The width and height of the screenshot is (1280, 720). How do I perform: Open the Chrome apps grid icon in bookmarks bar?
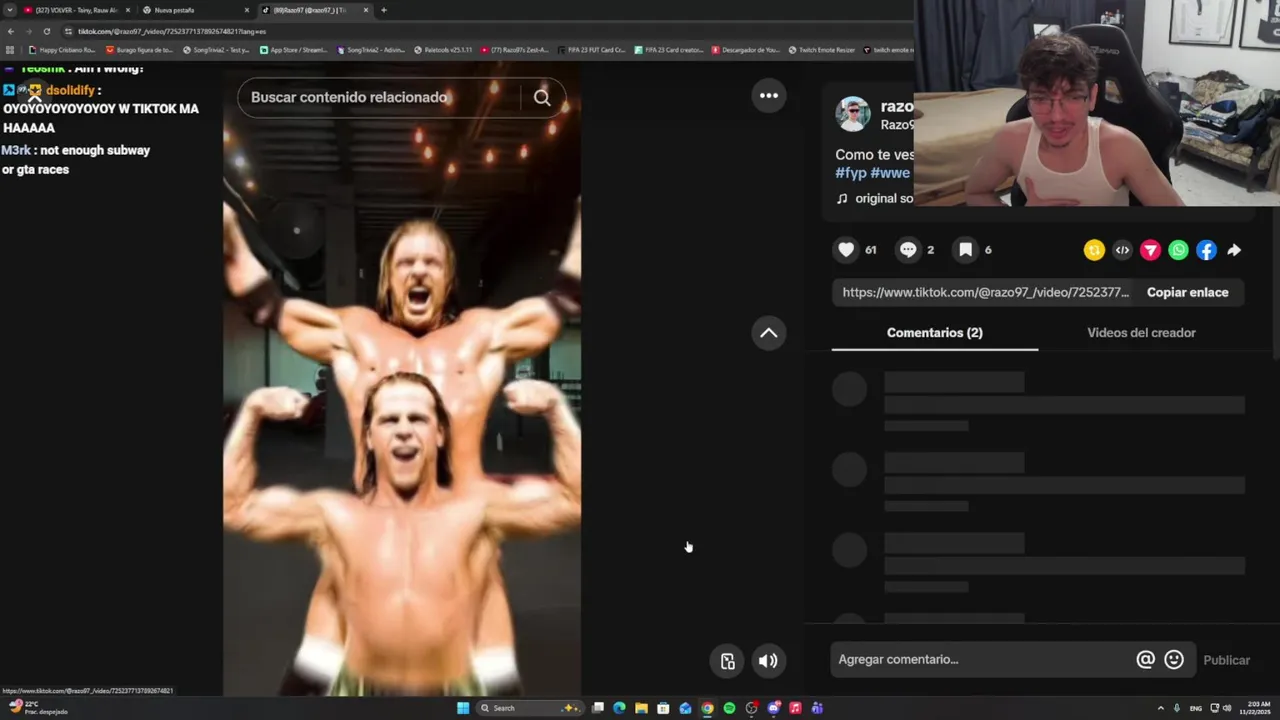pos(10,50)
